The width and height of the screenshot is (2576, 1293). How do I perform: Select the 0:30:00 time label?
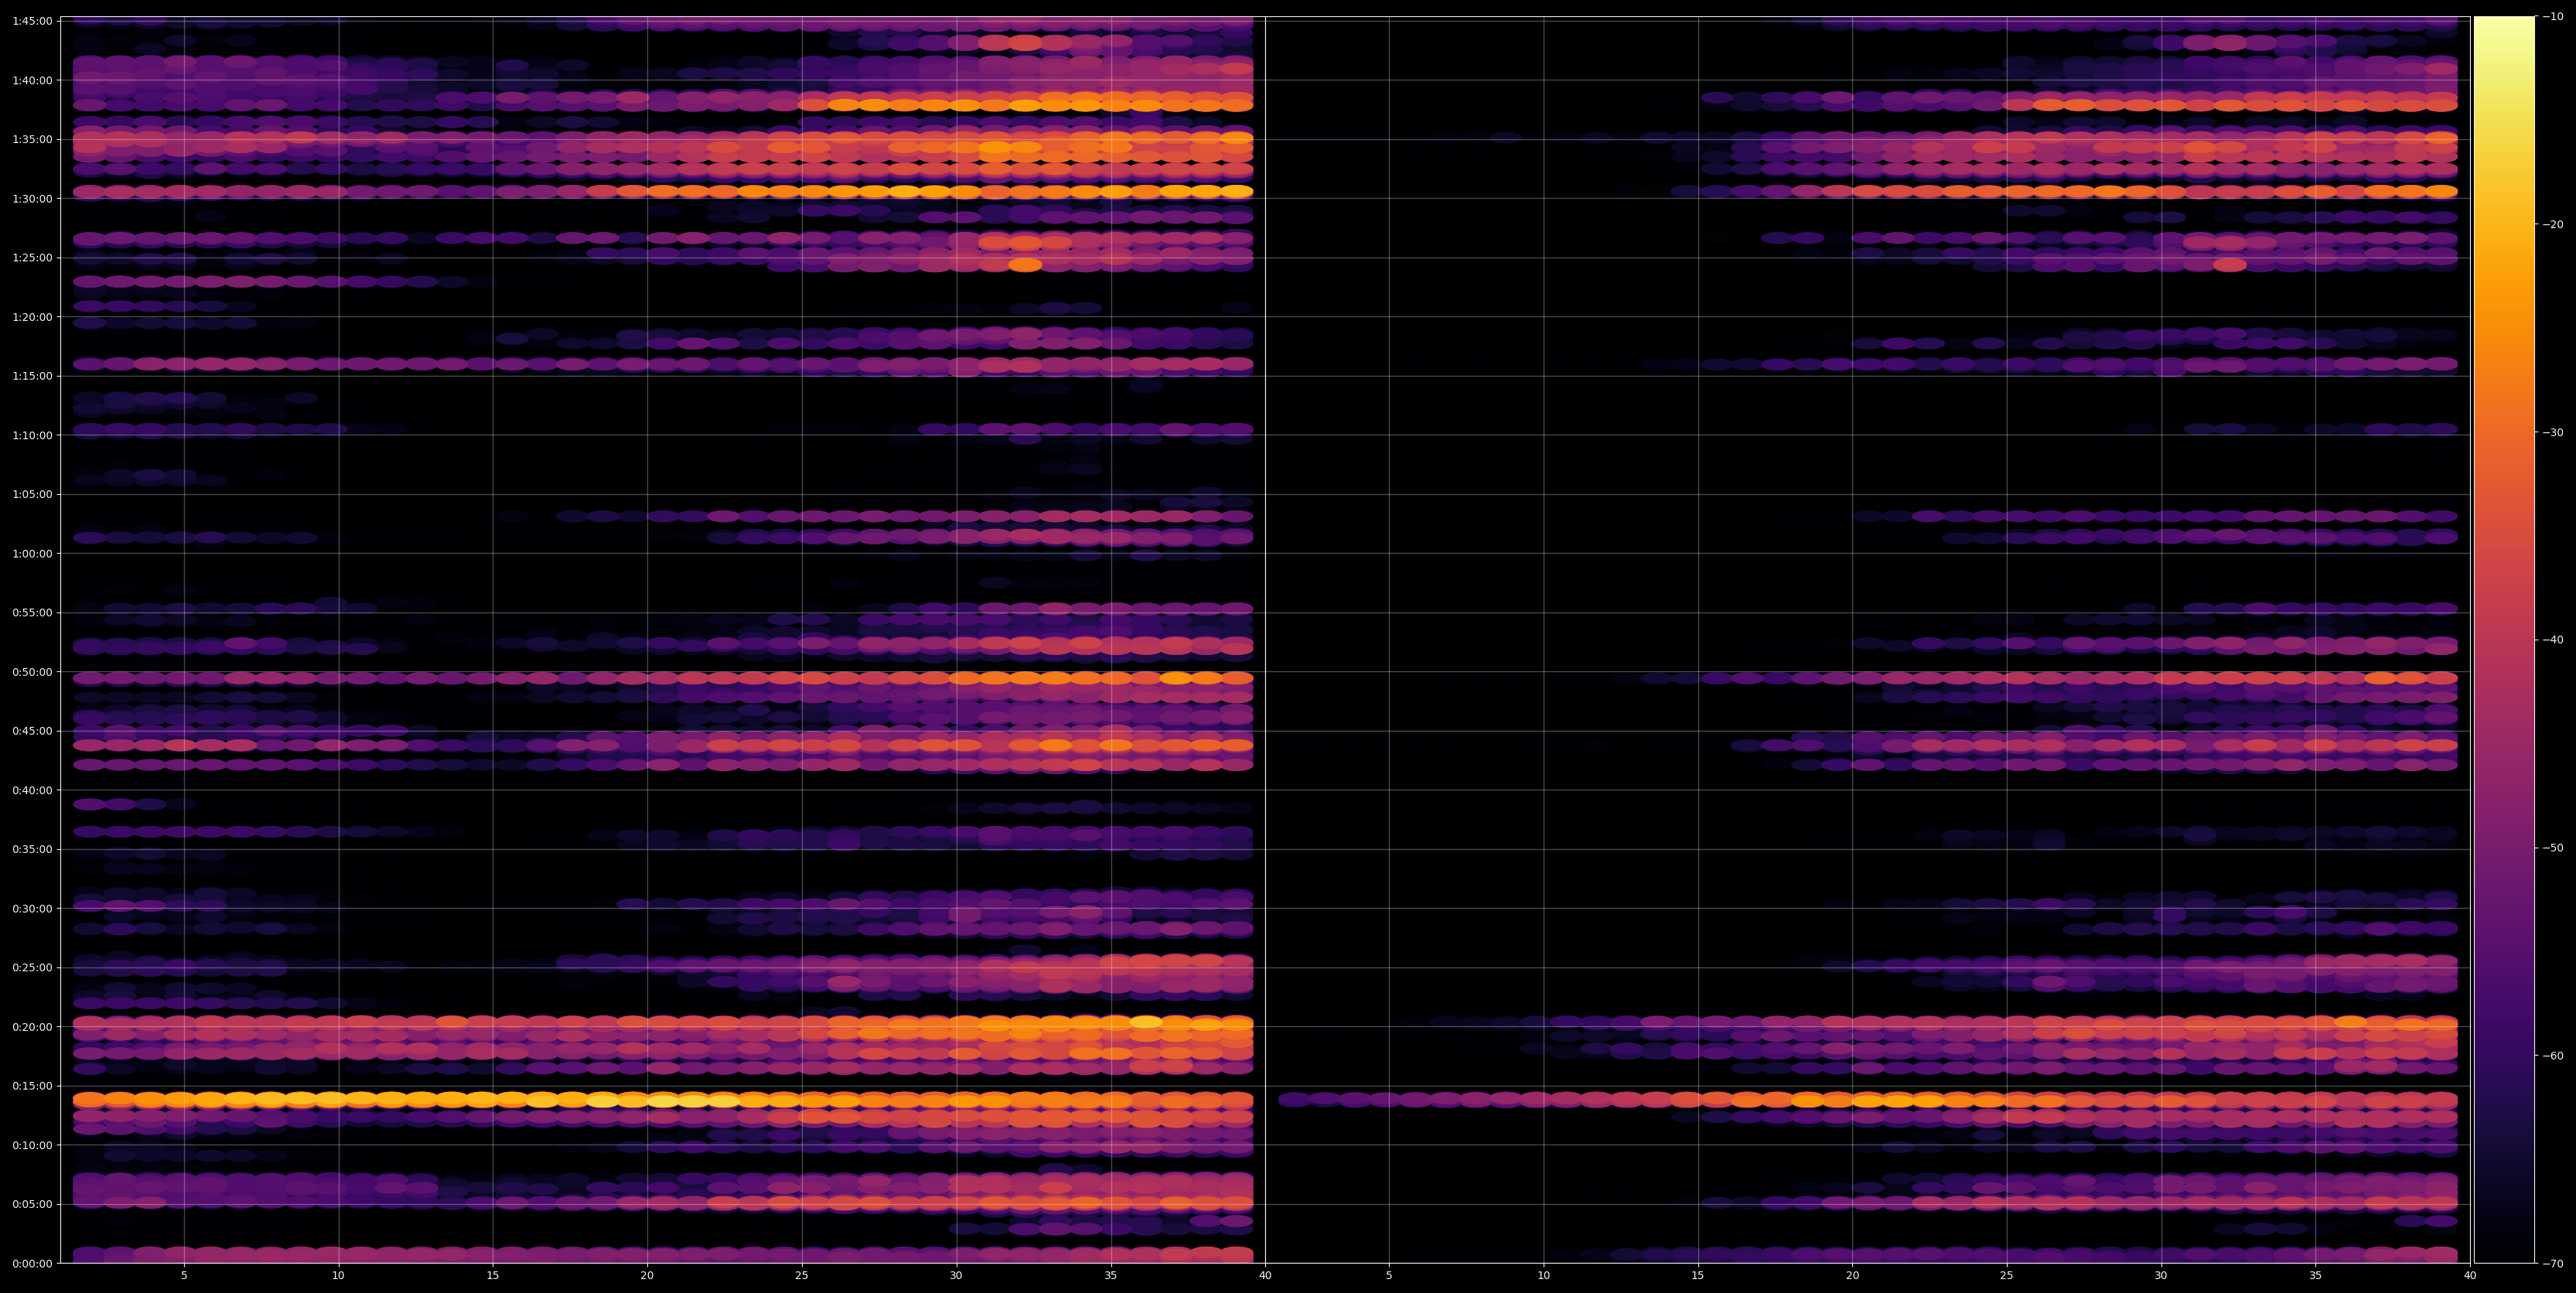[32, 908]
